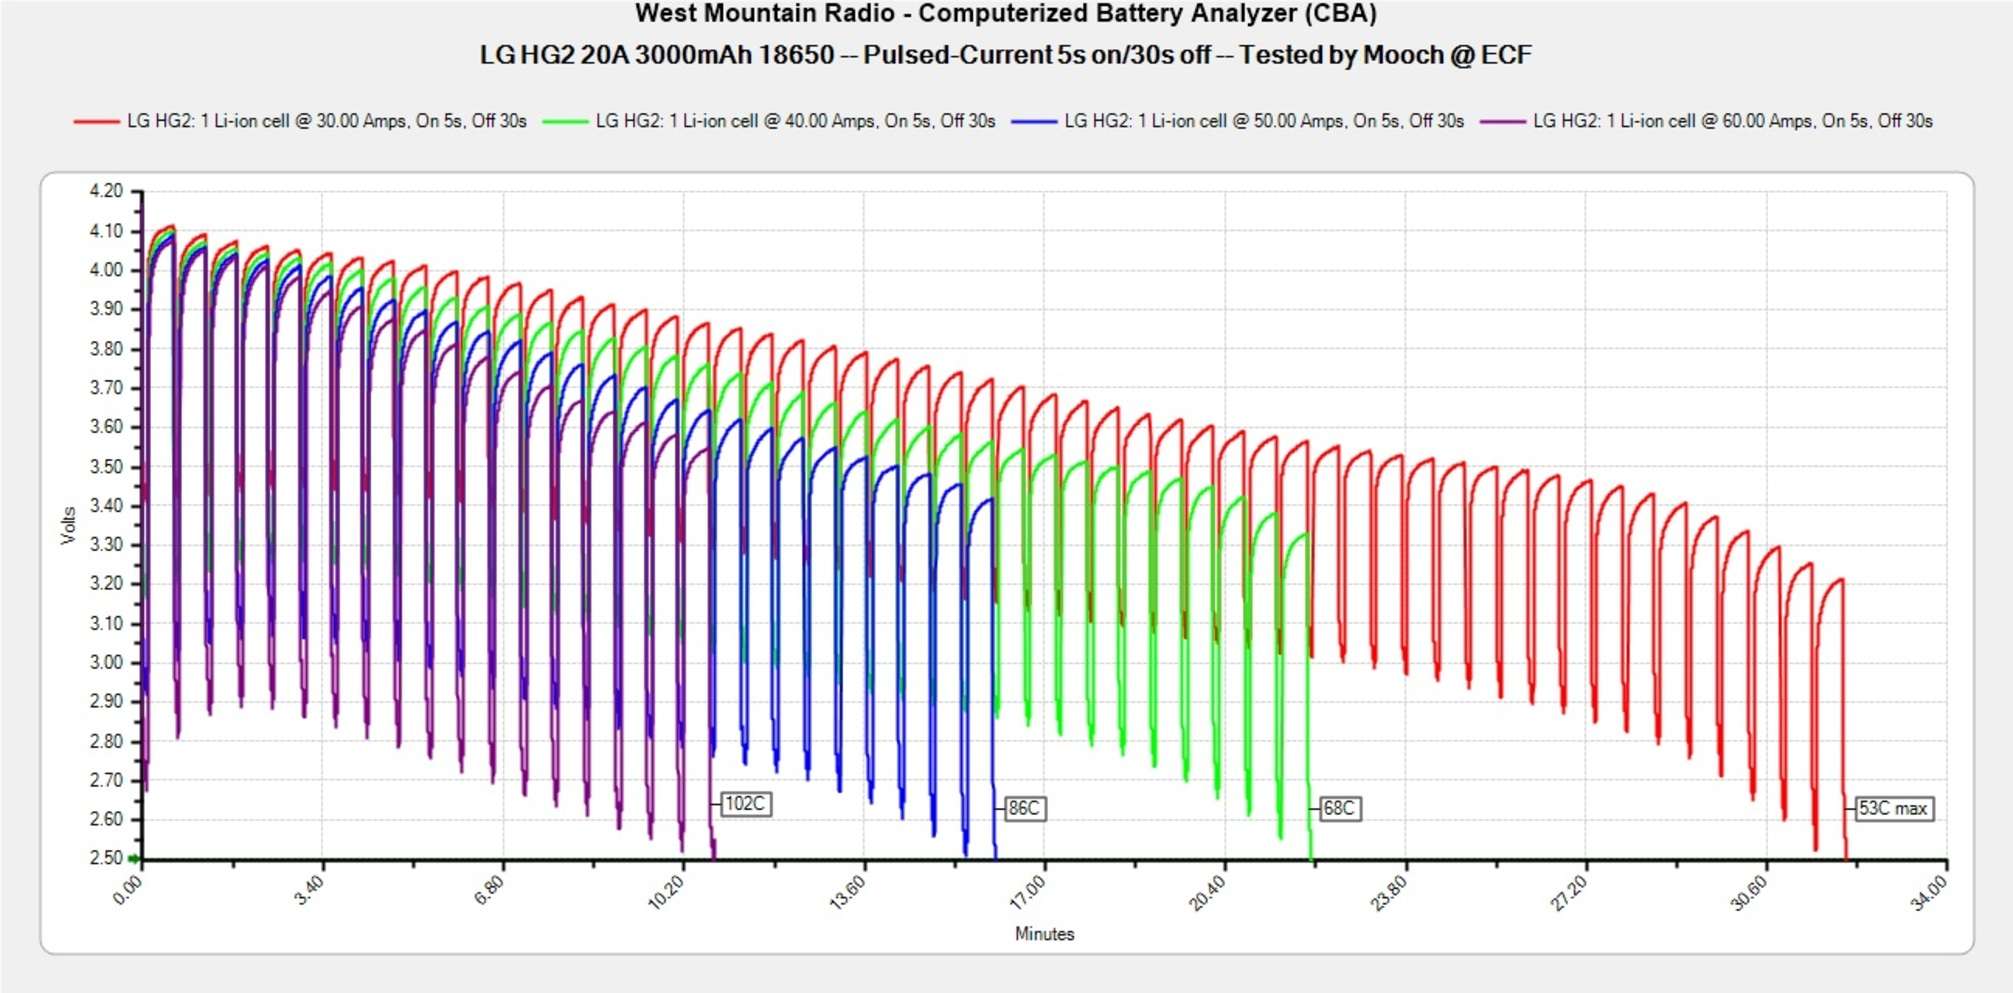The image size is (2013, 993).
Task: Click the purple 60.00 Amps legend line
Action: pyautogui.click(x=1502, y=121)
